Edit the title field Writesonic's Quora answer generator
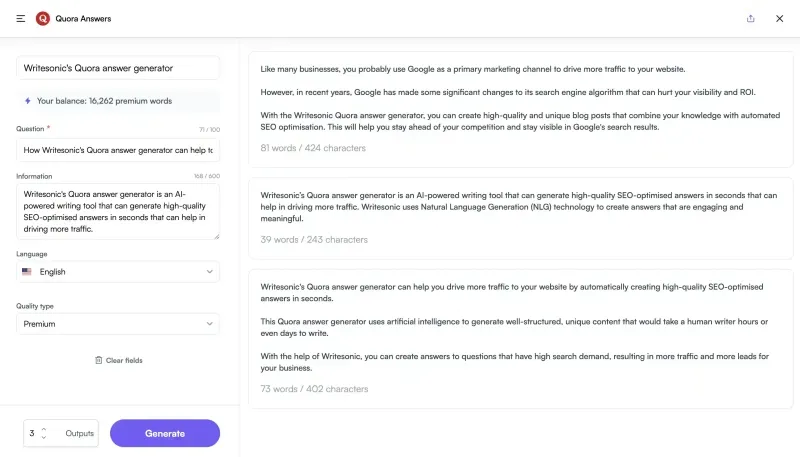 click(x=118, y=68)
